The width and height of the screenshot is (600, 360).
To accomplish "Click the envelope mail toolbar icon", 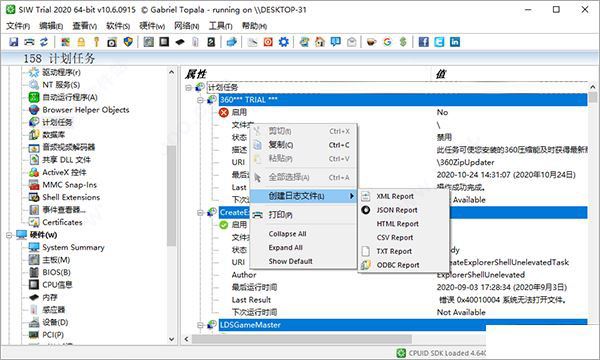I will [351, 42].
